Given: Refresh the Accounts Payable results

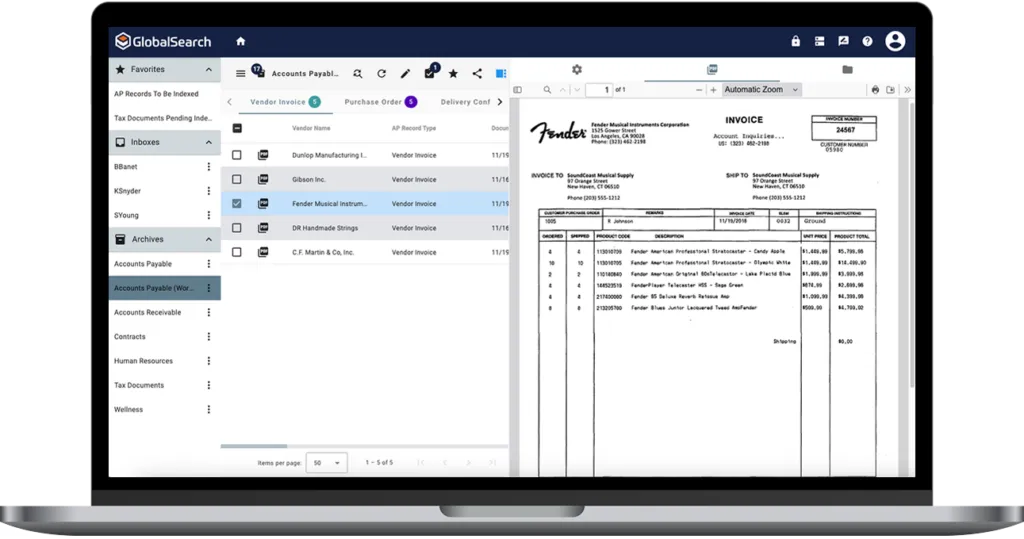Looking at the screenshot, I should 381,74.
